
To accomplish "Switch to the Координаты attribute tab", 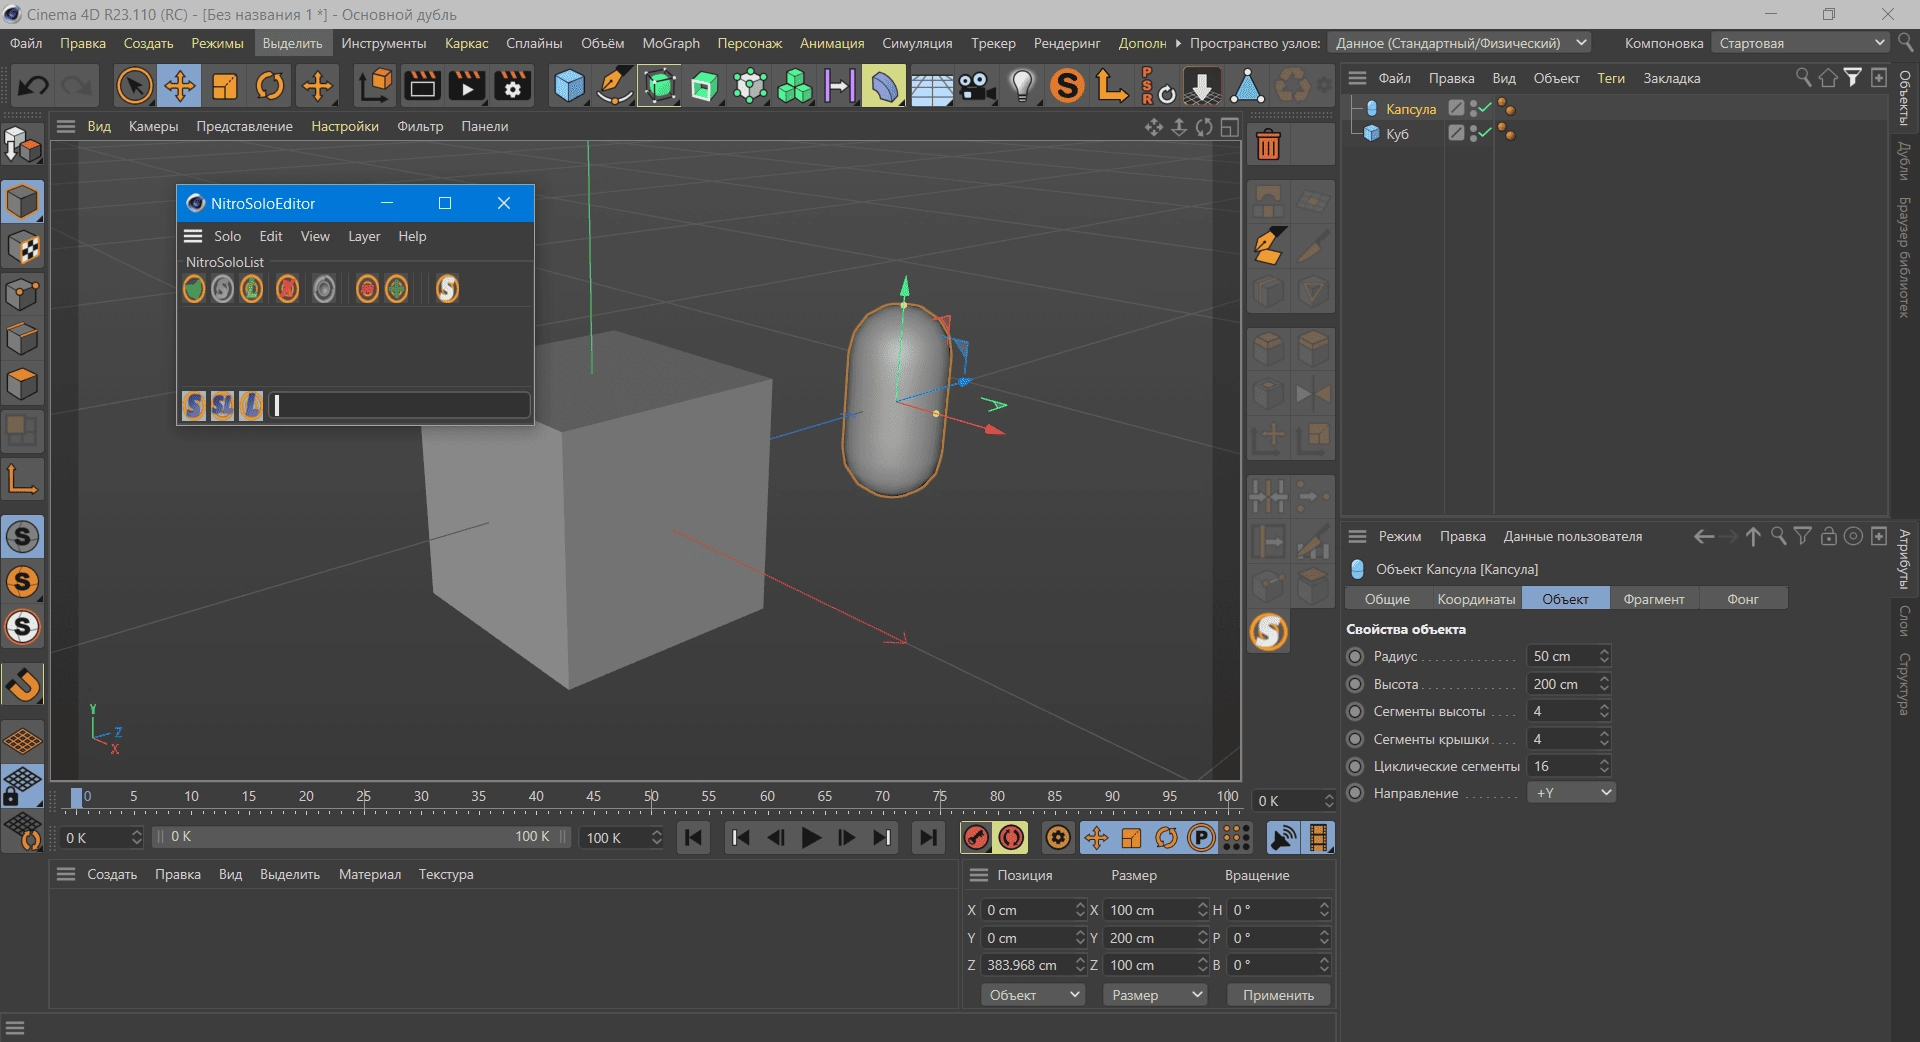I will [x=1476, y=599].
